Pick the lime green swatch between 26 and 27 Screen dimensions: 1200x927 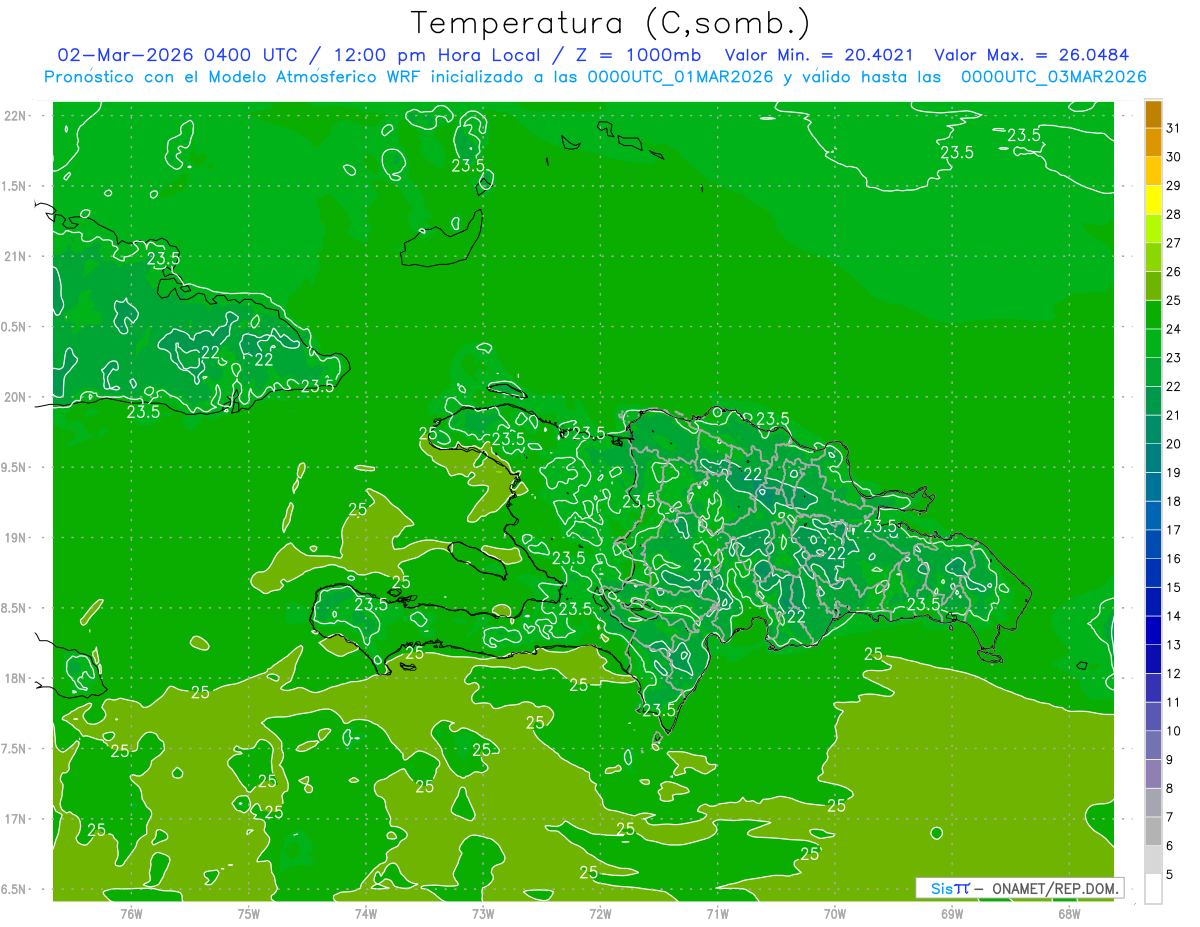pyautogui.click(x=1153, y=257)
